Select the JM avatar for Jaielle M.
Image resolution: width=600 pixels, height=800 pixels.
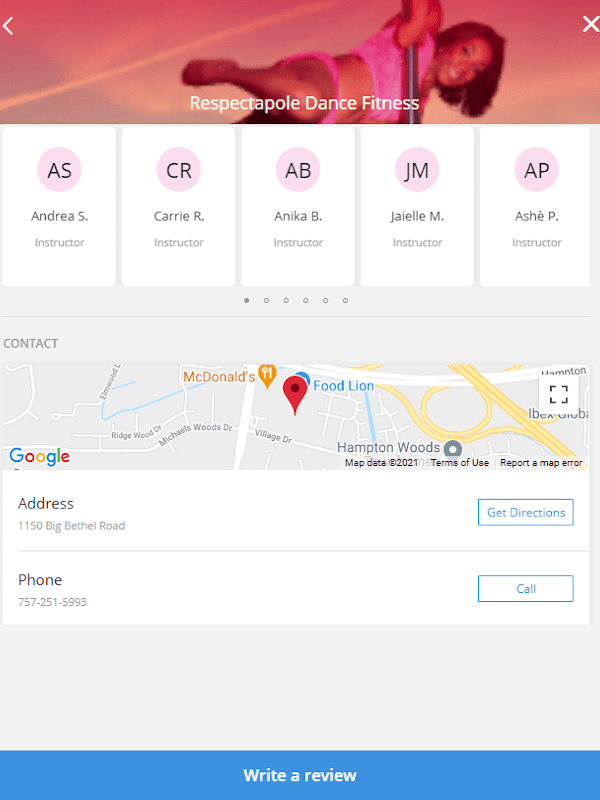tap(417, 170)
